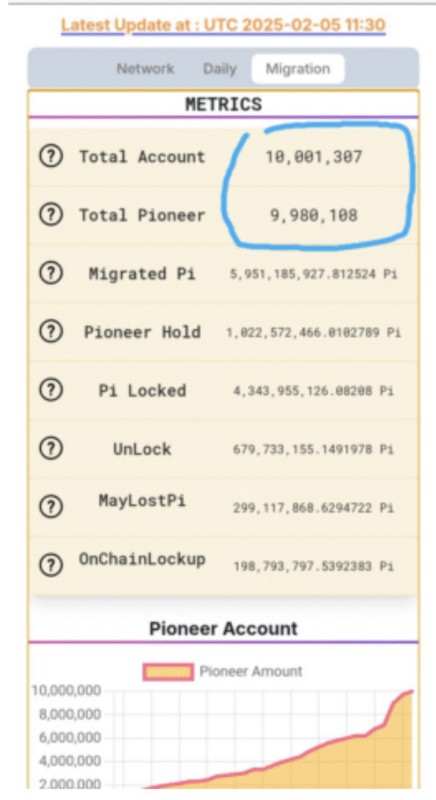The image size is (436, 800).
Task: Show info for Pi Locked question icon
Action: coord(51,390)
